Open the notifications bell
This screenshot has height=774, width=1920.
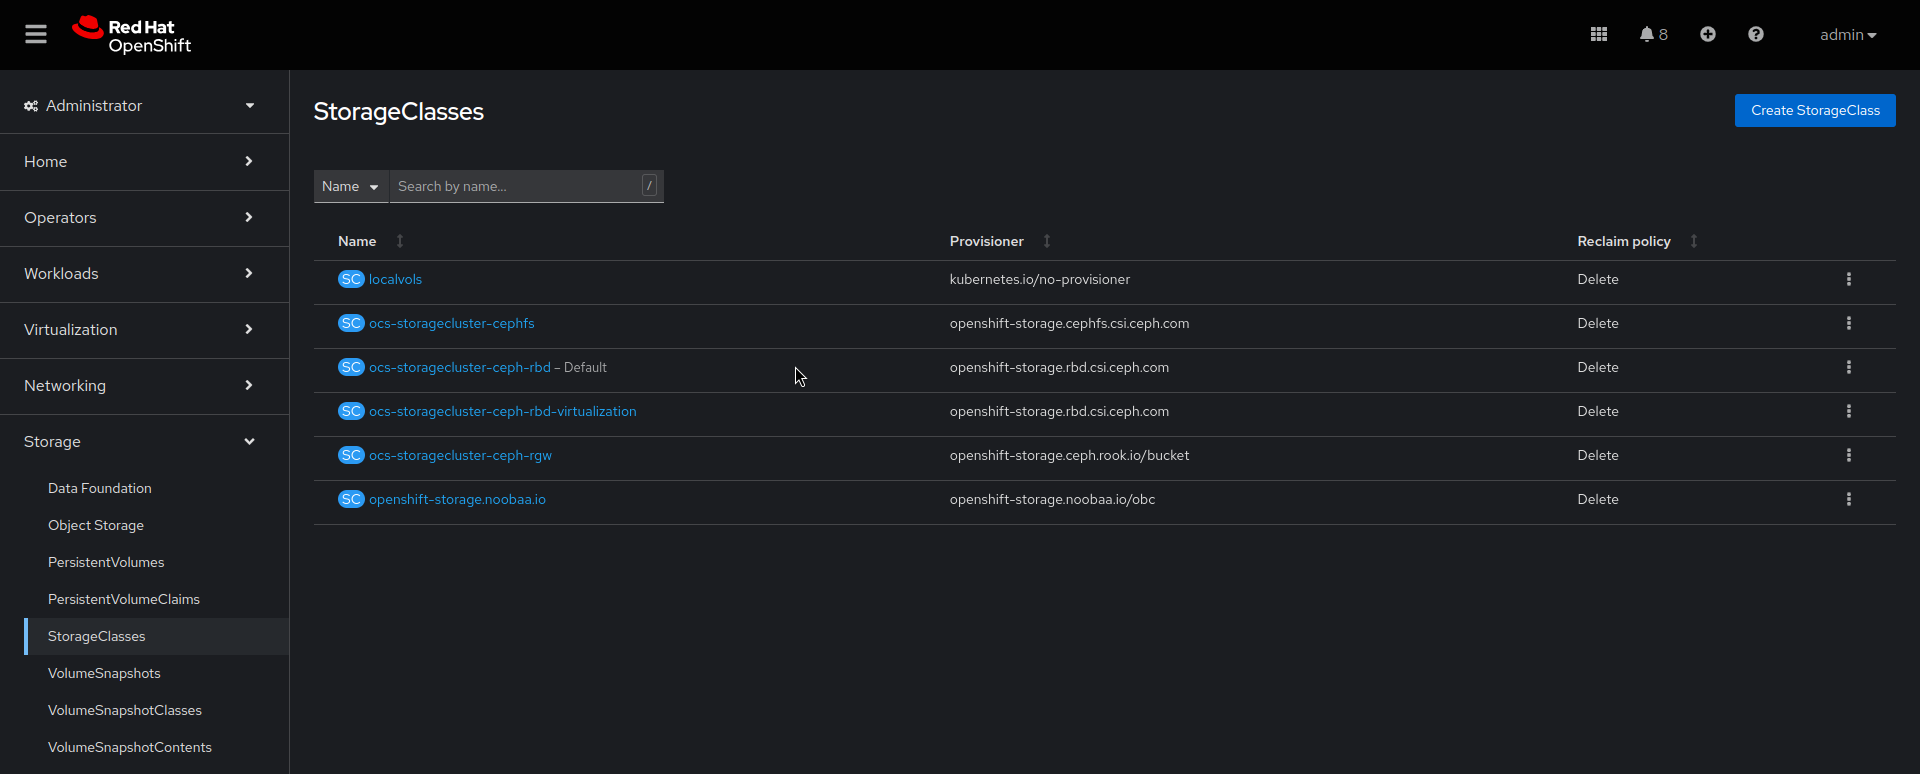(x=1652, y=35)
